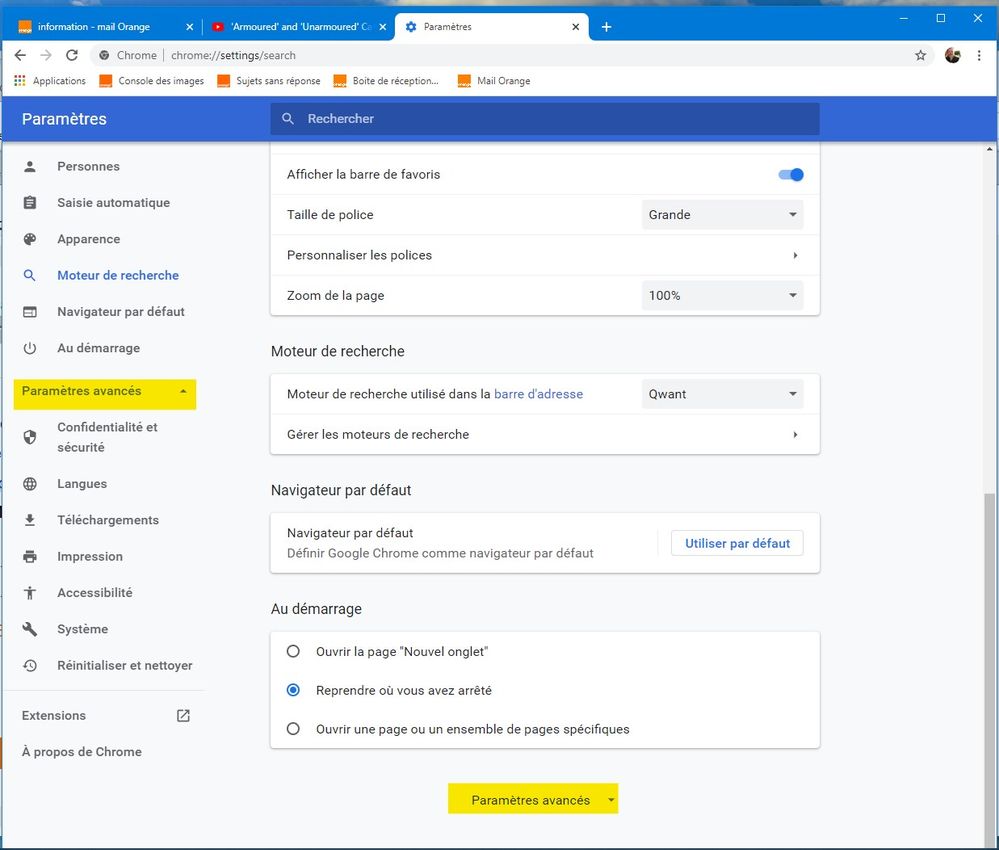Click the Utiliser par défaut button
999x850 pixels.
(737, 544)
